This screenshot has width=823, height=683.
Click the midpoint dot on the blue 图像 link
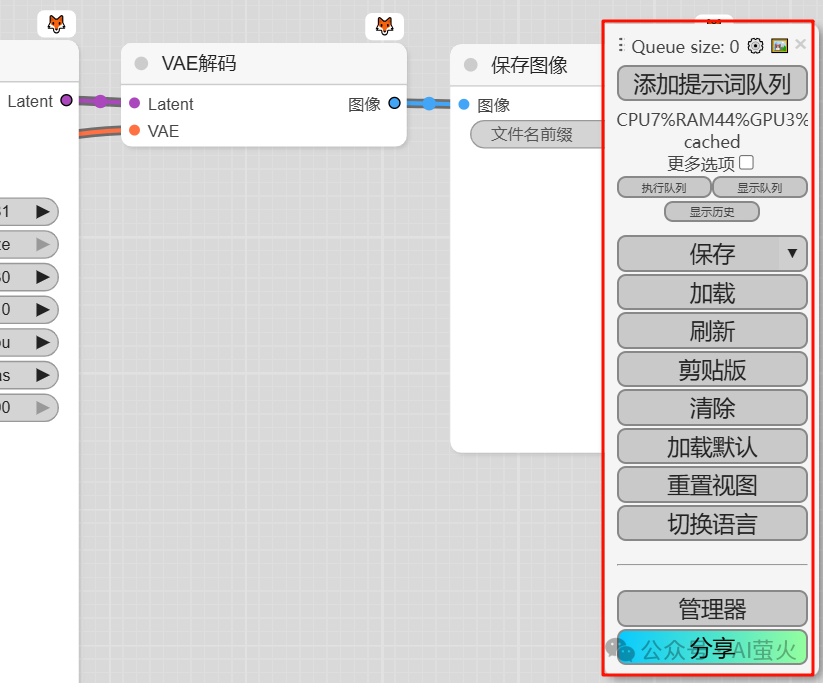[429, 103]
